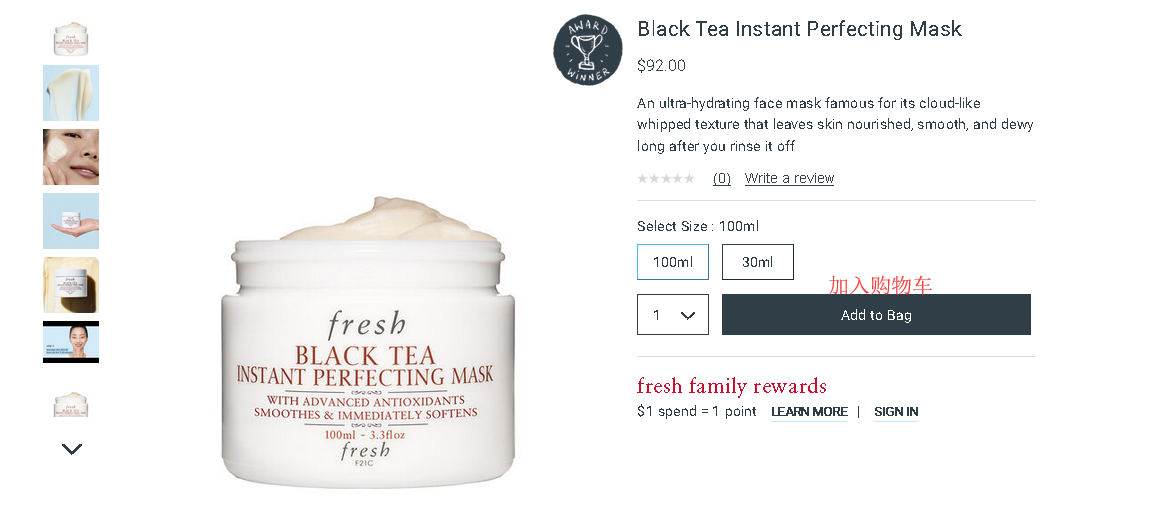
Task: Click the main product jar image
Action: pyautogui.click(x=367, y=341)
